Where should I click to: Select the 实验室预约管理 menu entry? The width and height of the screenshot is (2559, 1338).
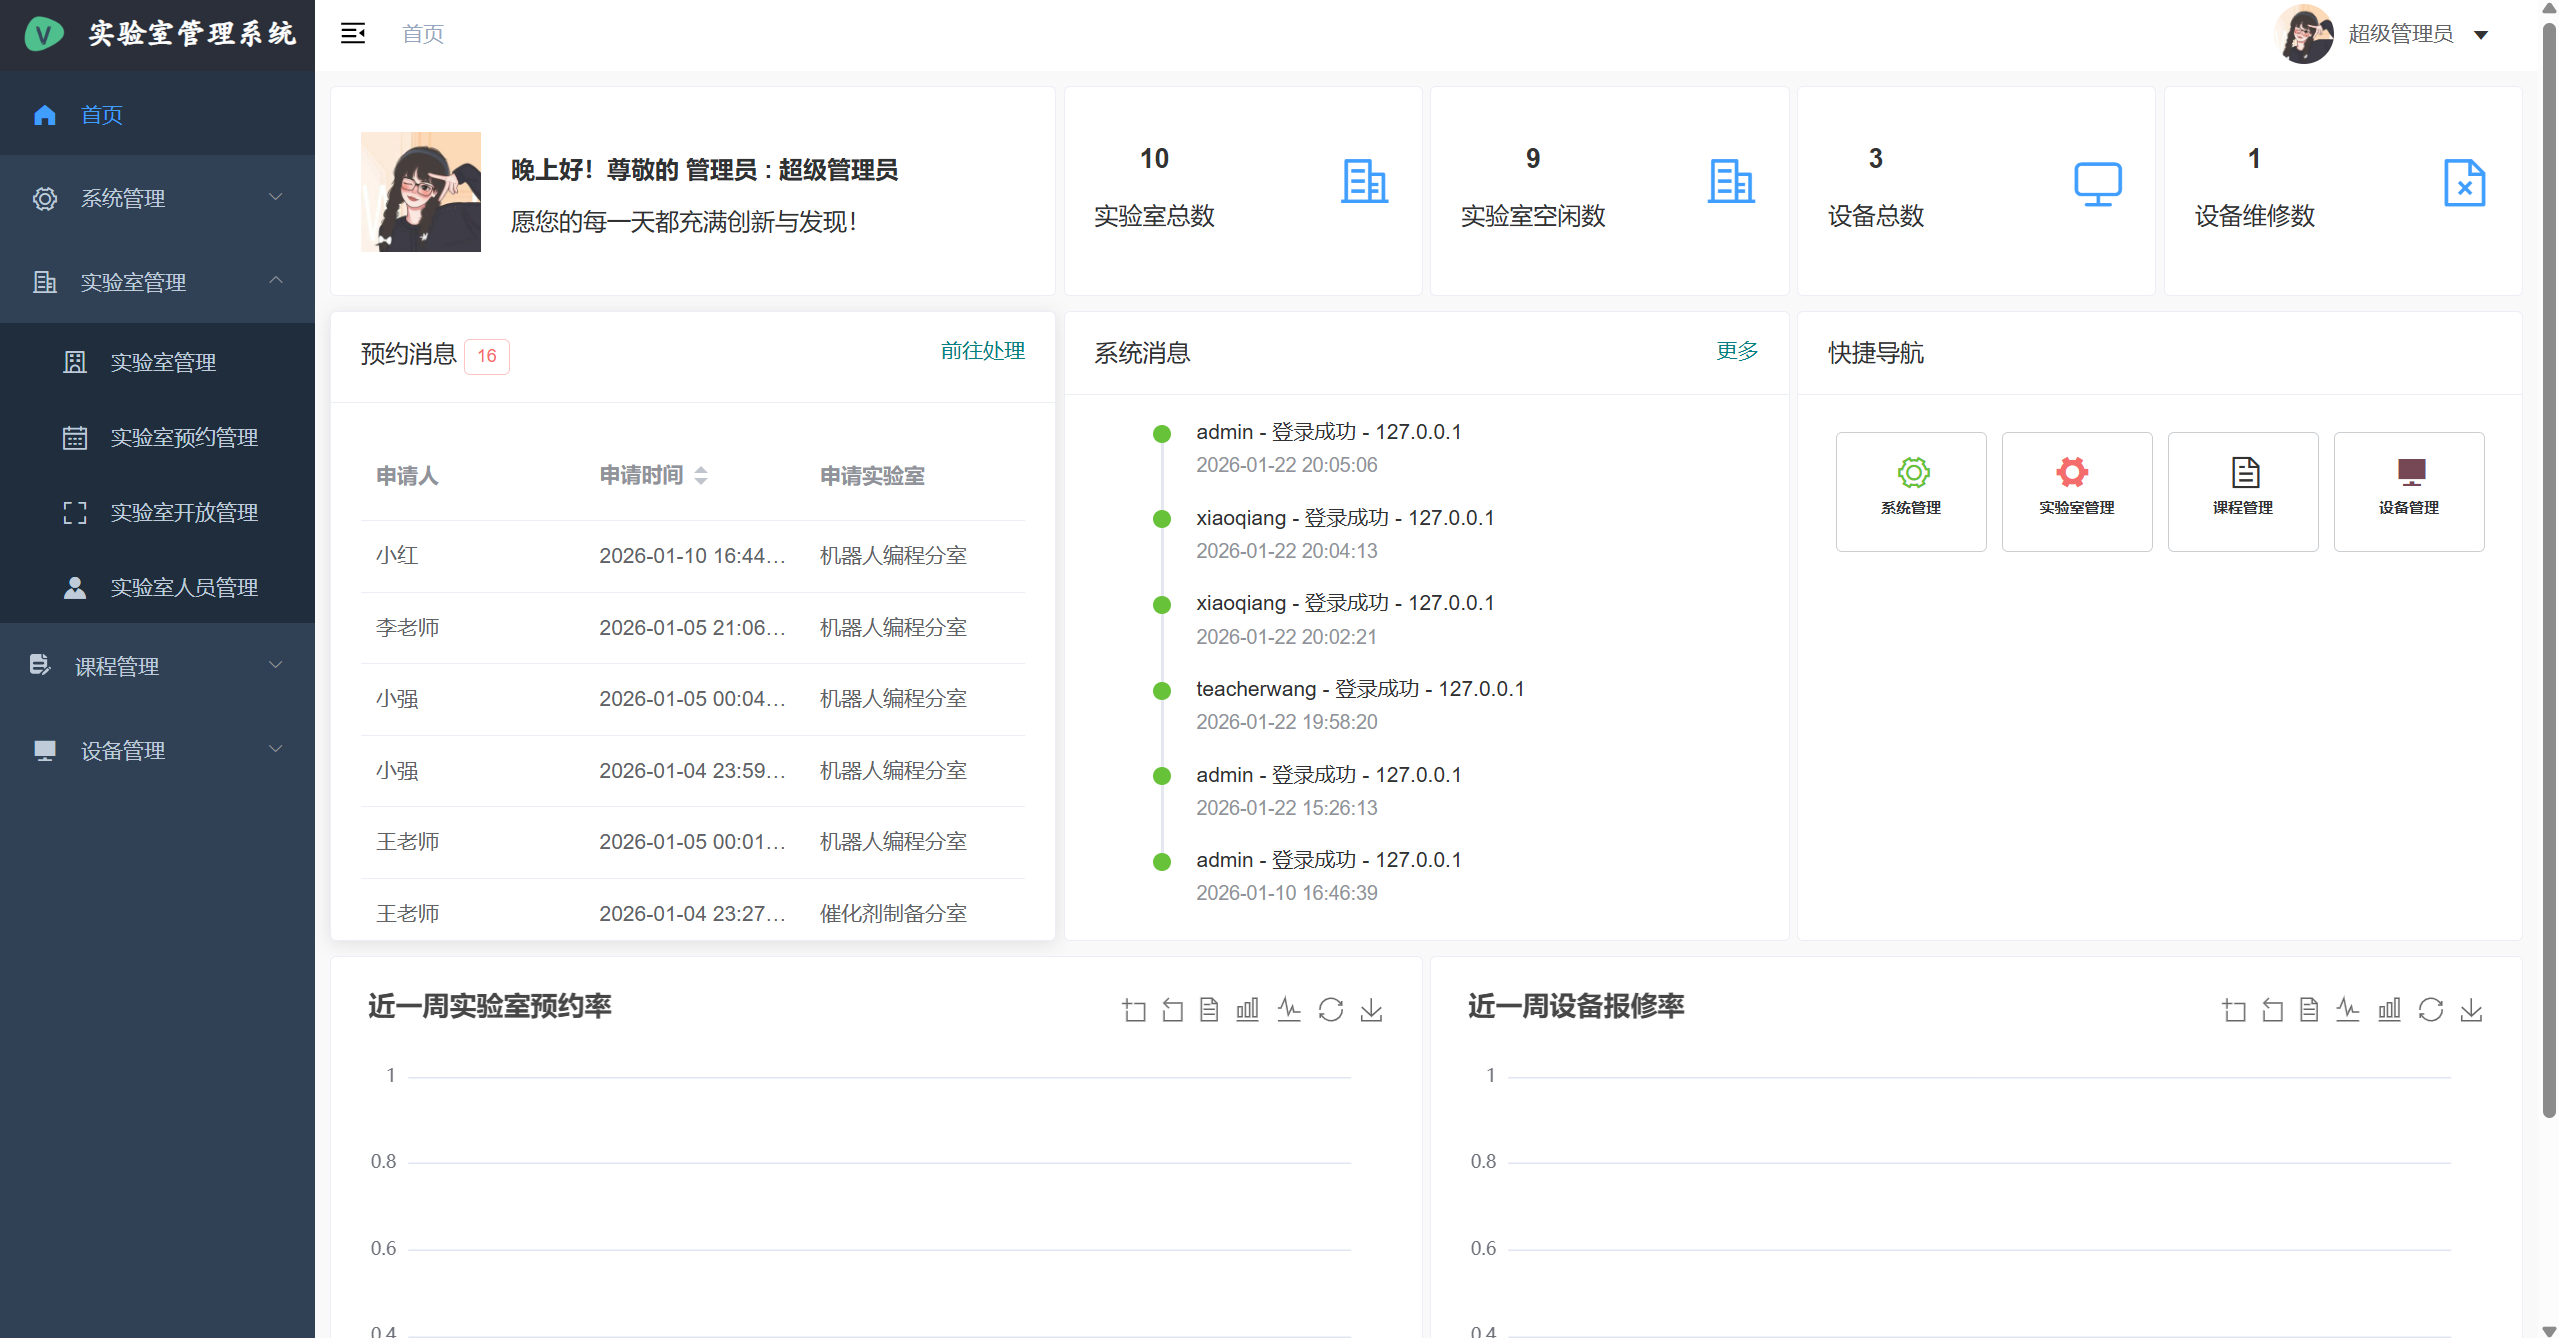click(184, 437)
